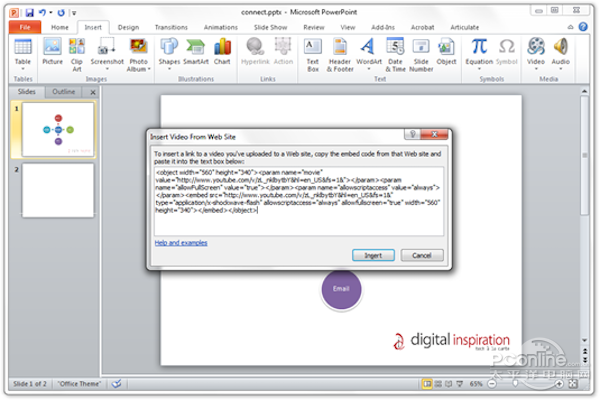
Task: Click Cancel in the video dialog
Action: tap(422, 255)
